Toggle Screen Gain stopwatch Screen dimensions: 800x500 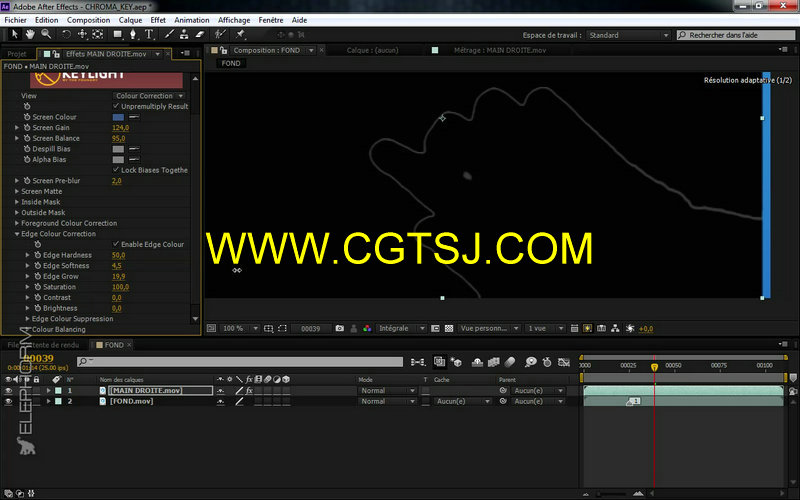pos(27,128)
